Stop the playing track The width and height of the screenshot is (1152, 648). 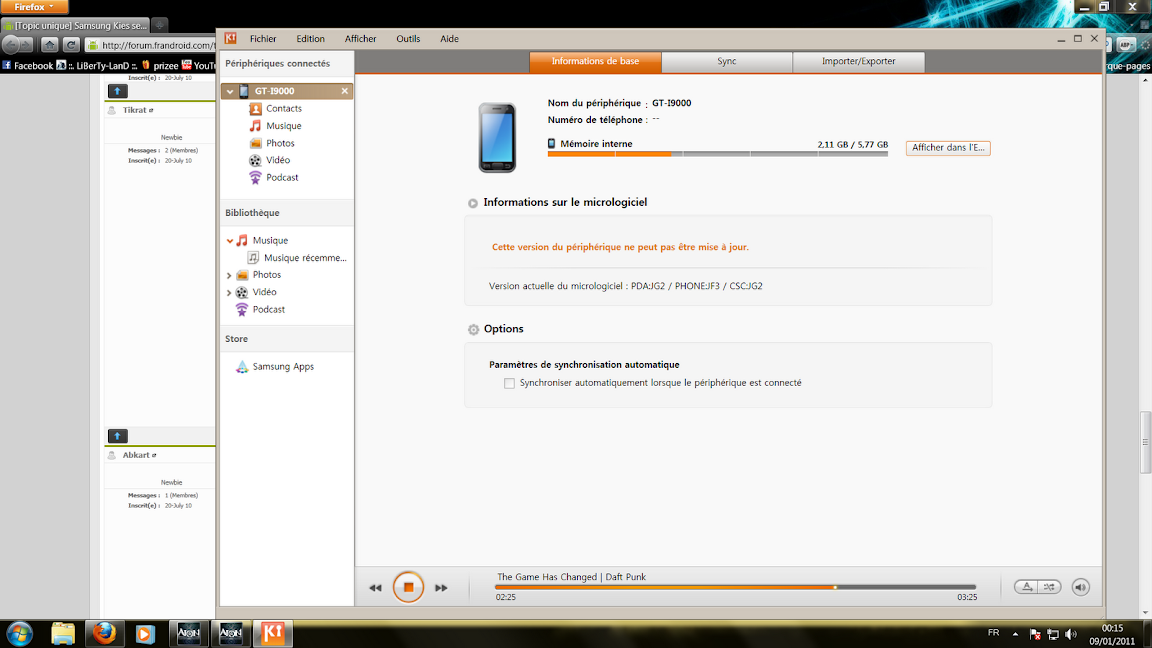(408, 588)
